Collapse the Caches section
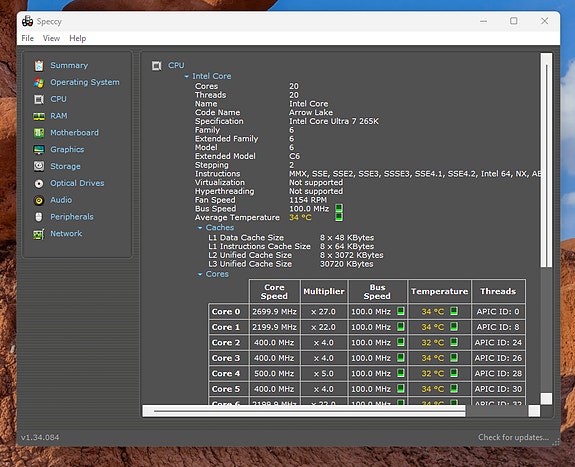 click(x=200, y=228)
